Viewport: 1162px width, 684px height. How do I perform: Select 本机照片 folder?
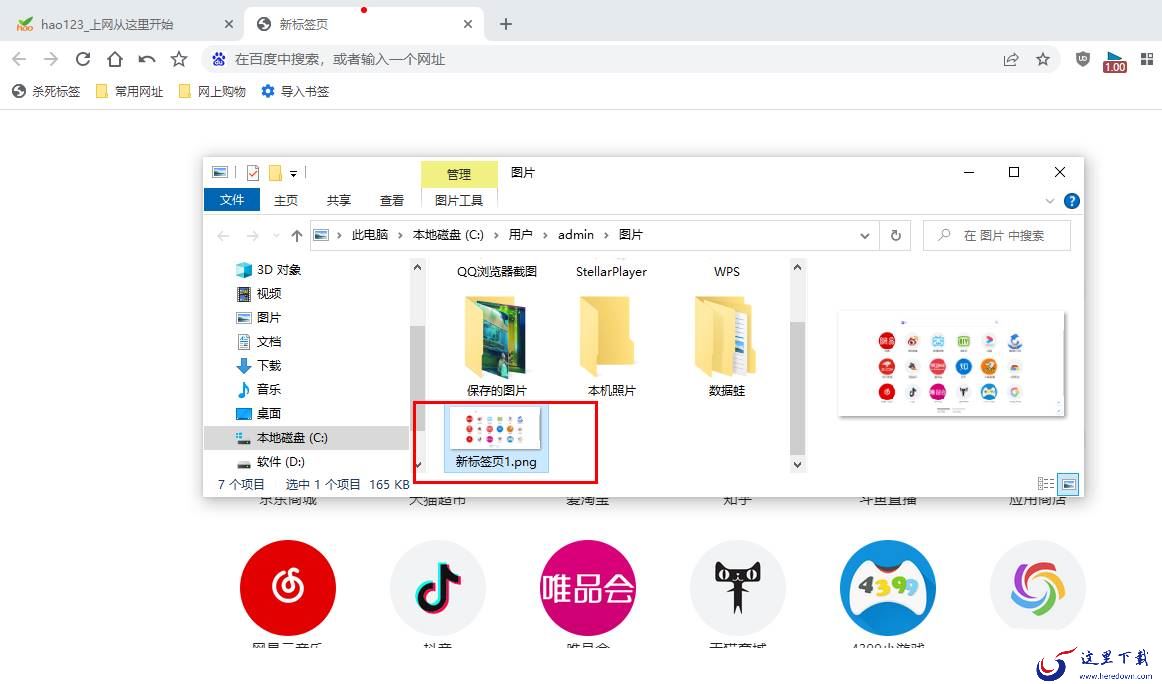pyautogui.click(x=611, y=346)
